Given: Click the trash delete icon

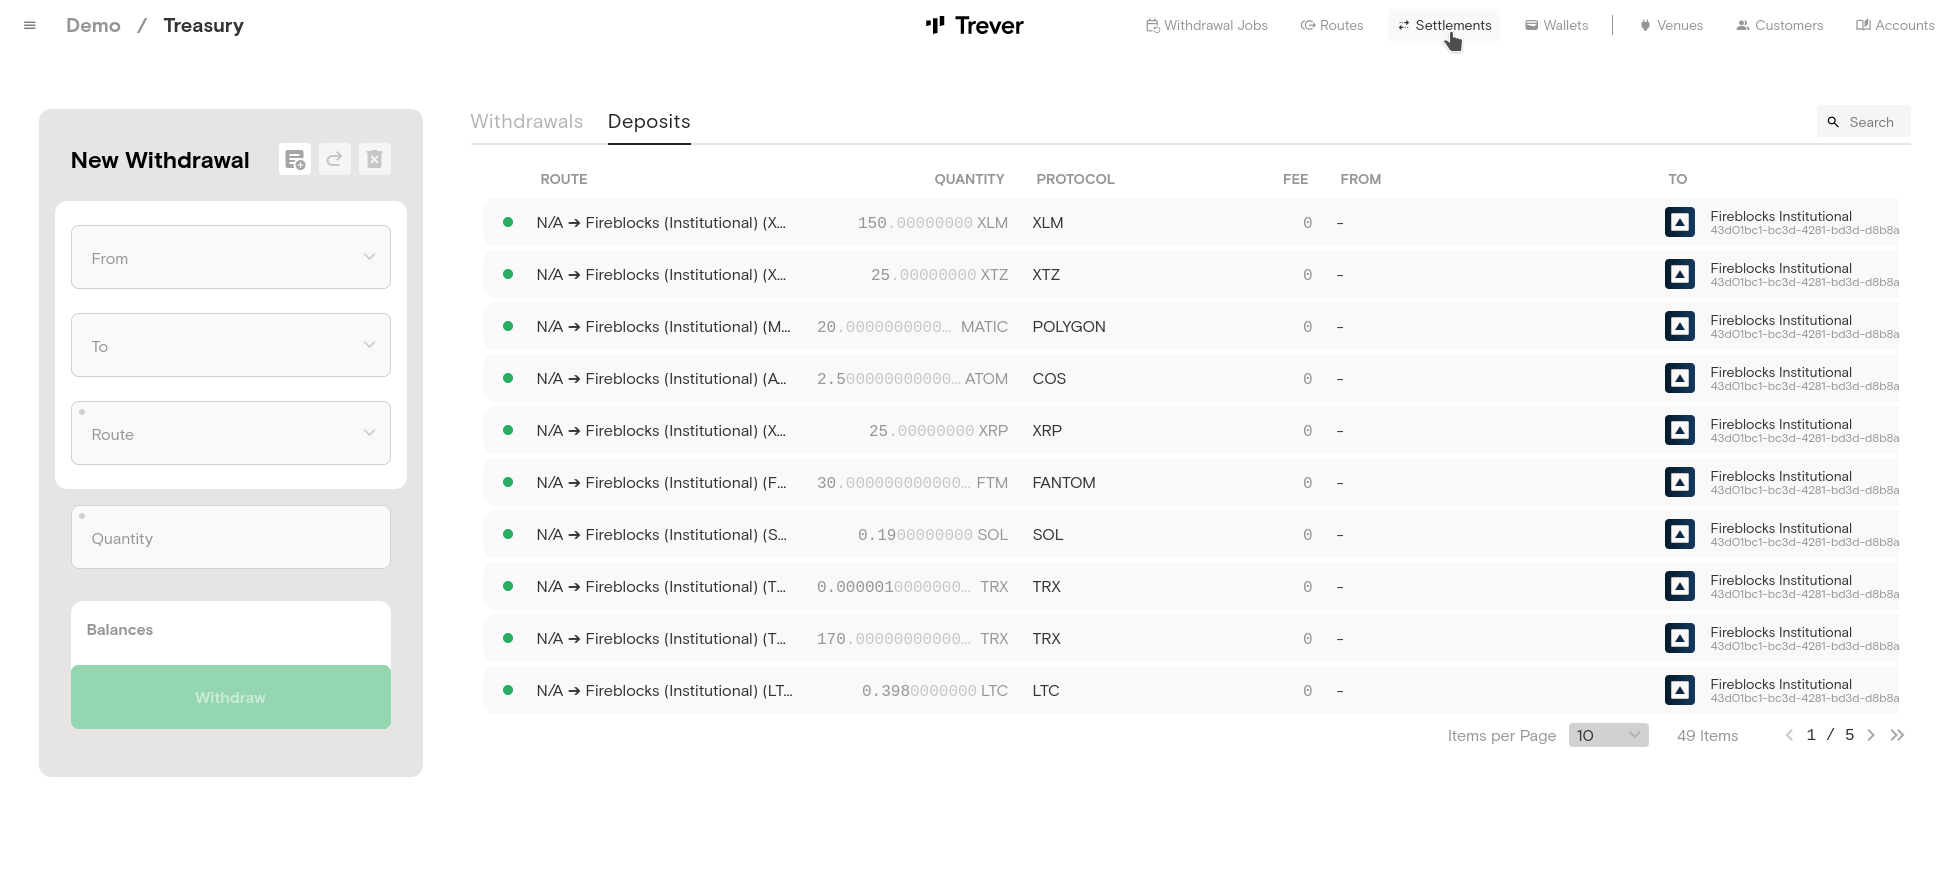Looking at the screenshot, I should [x=375, y=159].
